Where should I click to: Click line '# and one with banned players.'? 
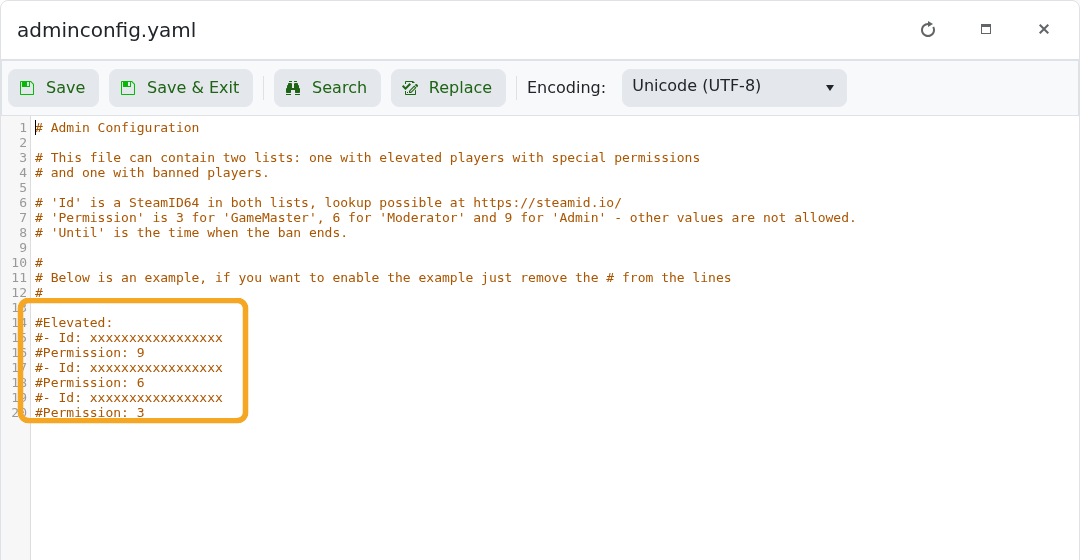coord(152,173)
